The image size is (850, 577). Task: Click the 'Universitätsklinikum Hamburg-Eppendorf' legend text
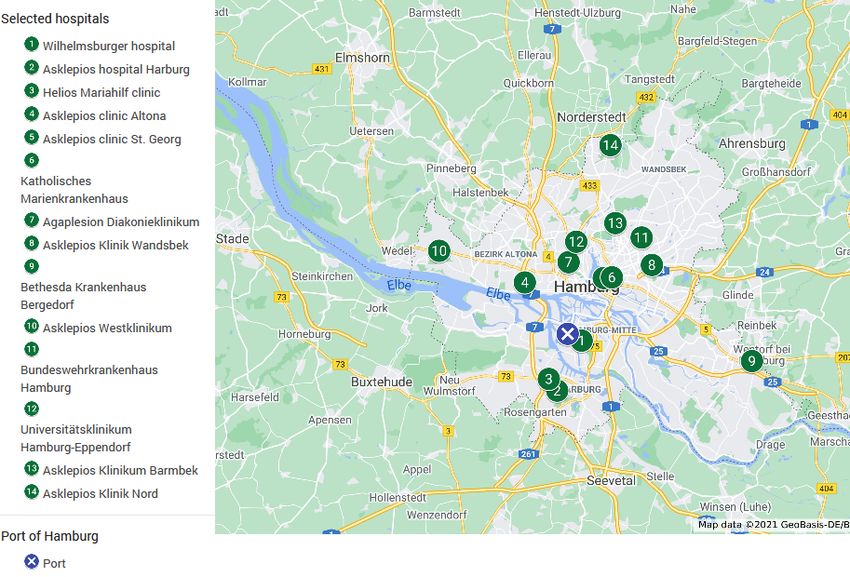(76, 438)
